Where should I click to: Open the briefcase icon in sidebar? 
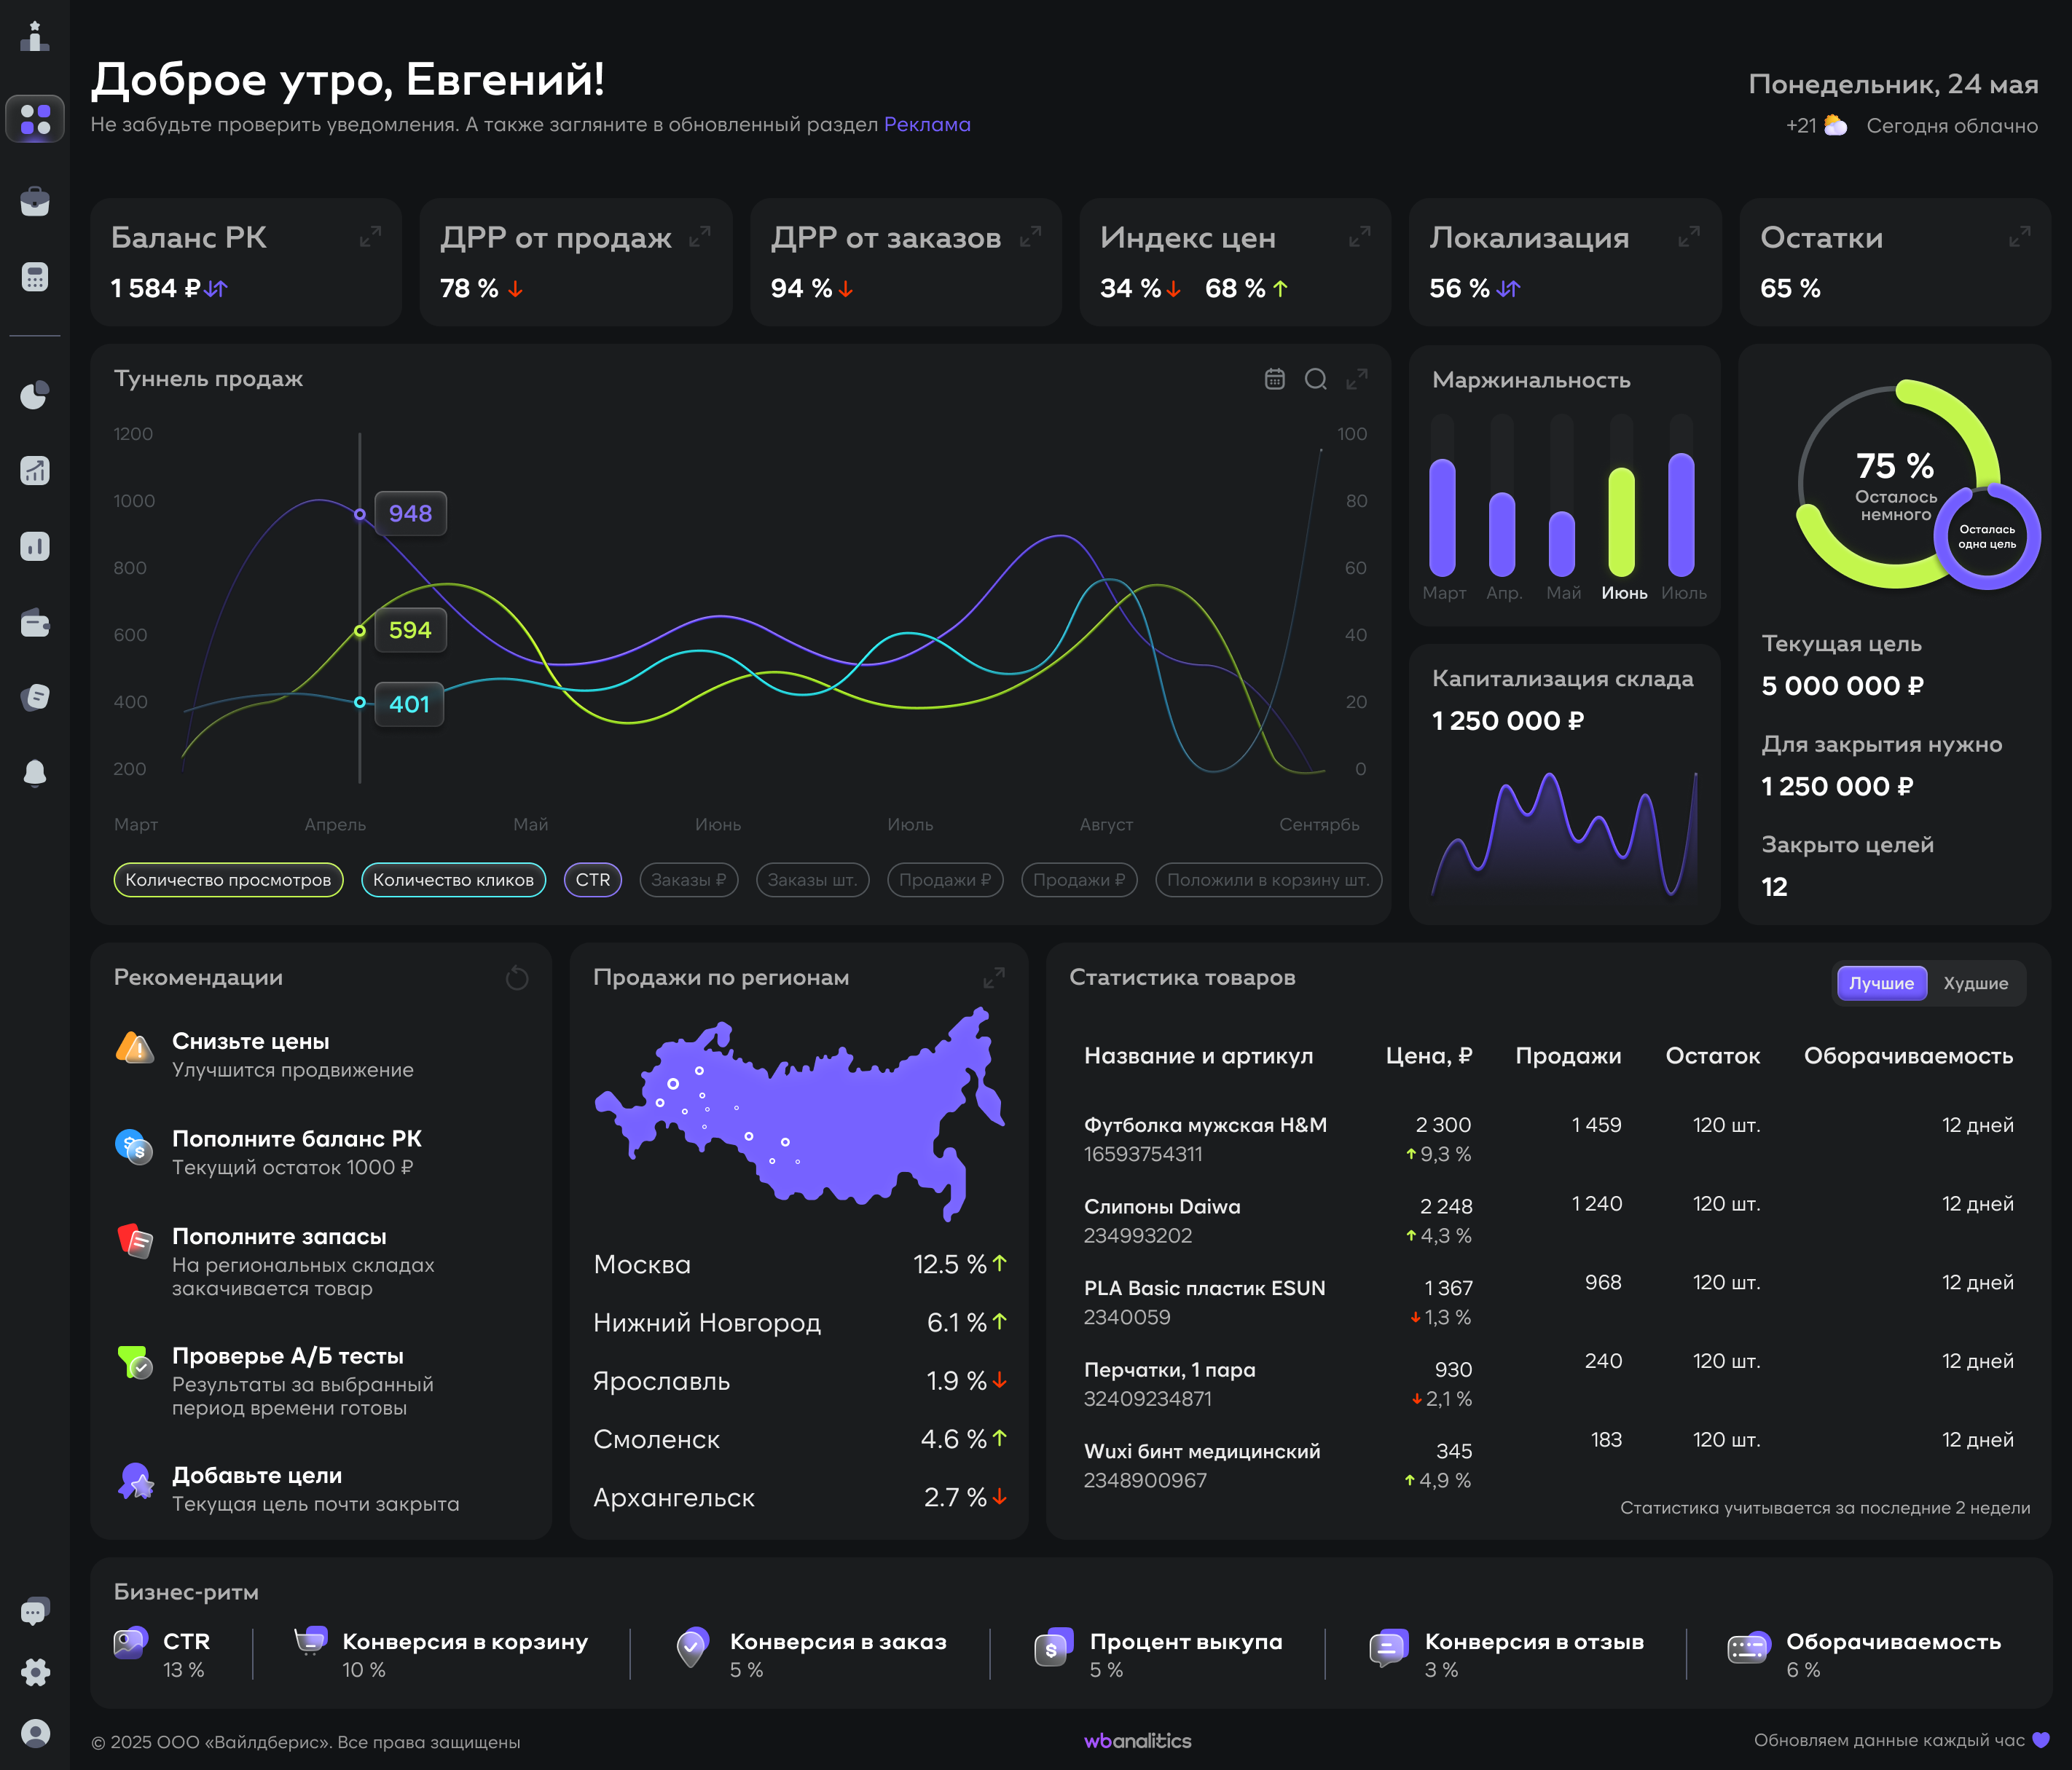pyautogui.click(x=35, y=201)
